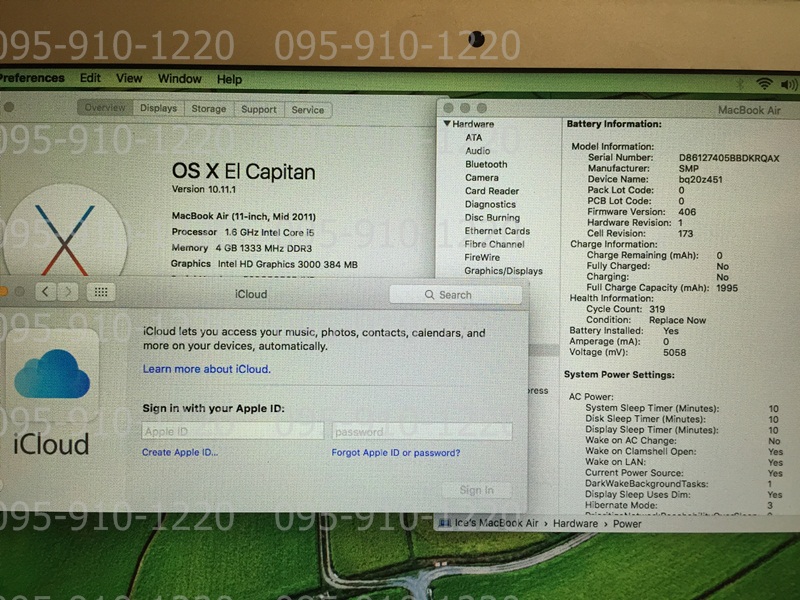Select Audio in hardware list
Screen dimensions: 800x600
[x=478, y=151]
